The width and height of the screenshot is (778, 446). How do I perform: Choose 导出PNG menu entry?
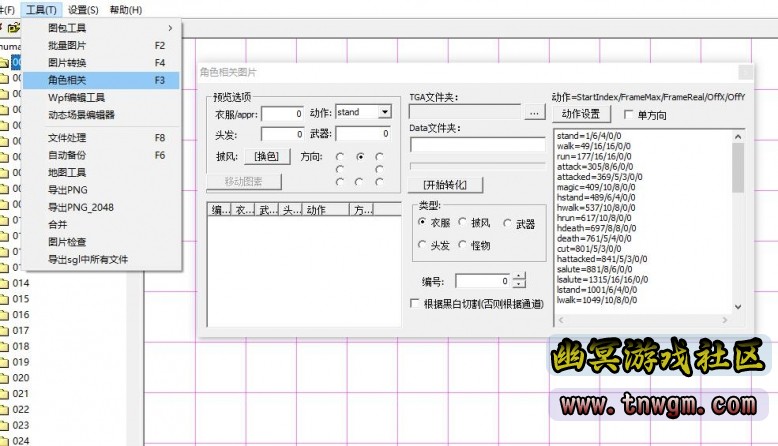tap(101, 190)
